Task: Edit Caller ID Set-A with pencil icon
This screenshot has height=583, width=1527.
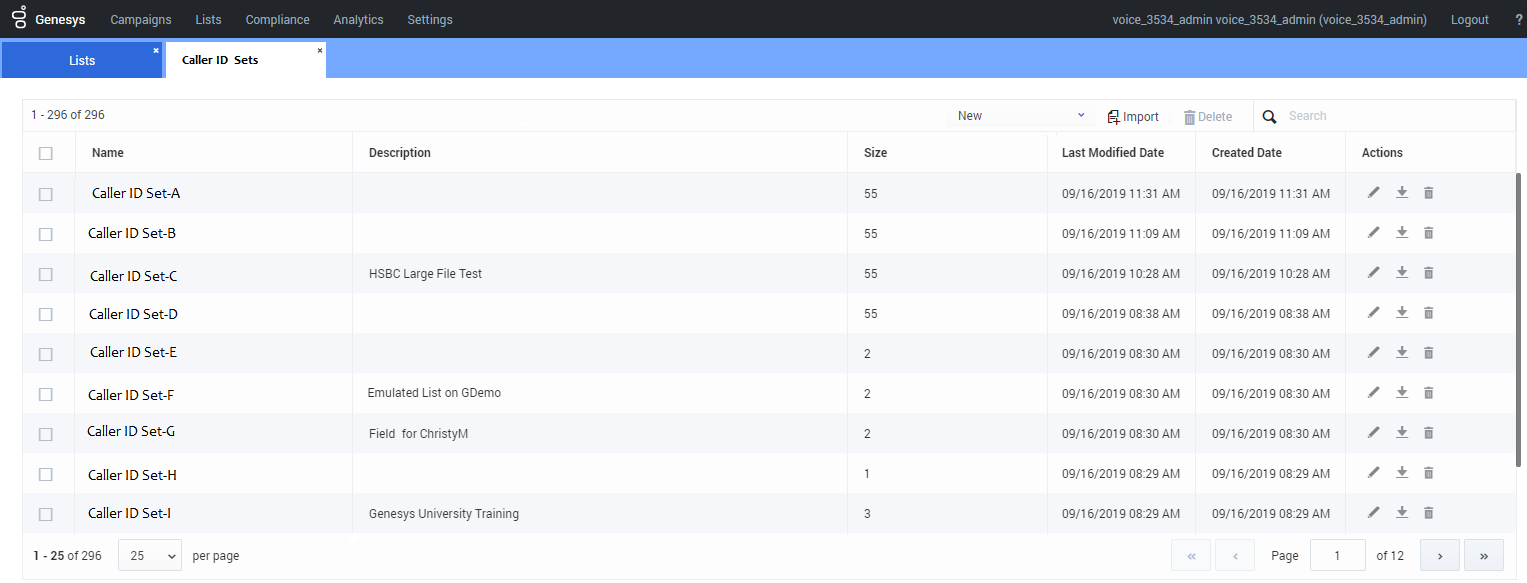Action: click(1374, 193)
